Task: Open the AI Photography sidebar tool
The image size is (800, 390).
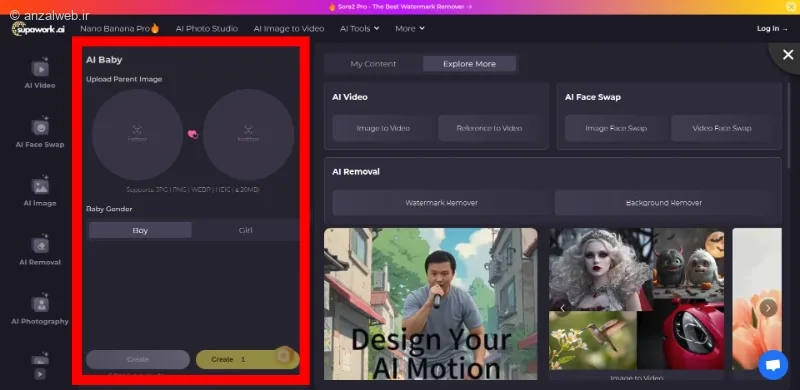Action: pos(40,310)
